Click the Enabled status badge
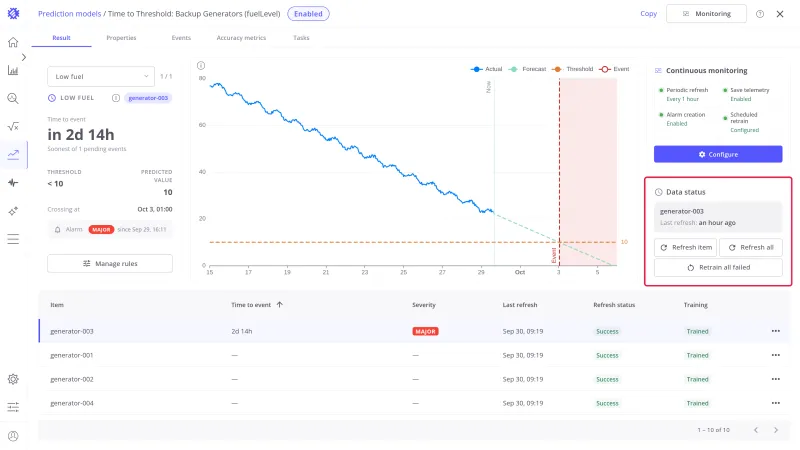The image size is (800, 450). pos(308,14)
